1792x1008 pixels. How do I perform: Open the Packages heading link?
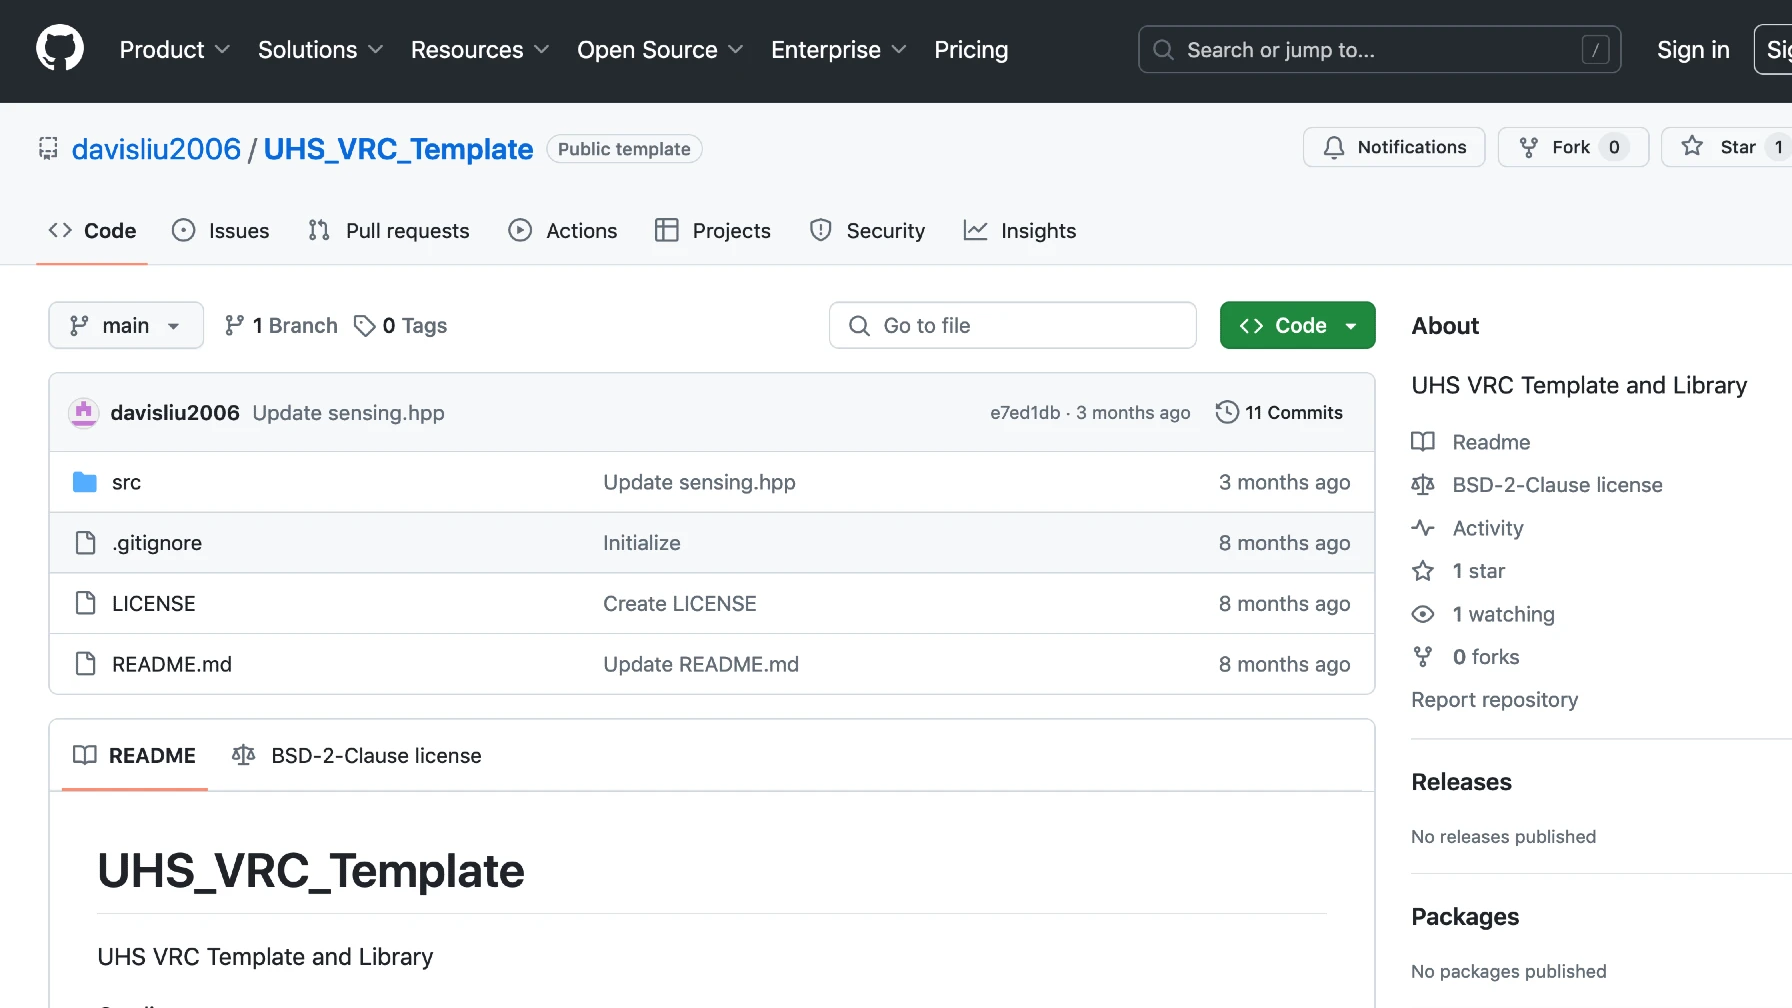click(x=1465, y=917)
